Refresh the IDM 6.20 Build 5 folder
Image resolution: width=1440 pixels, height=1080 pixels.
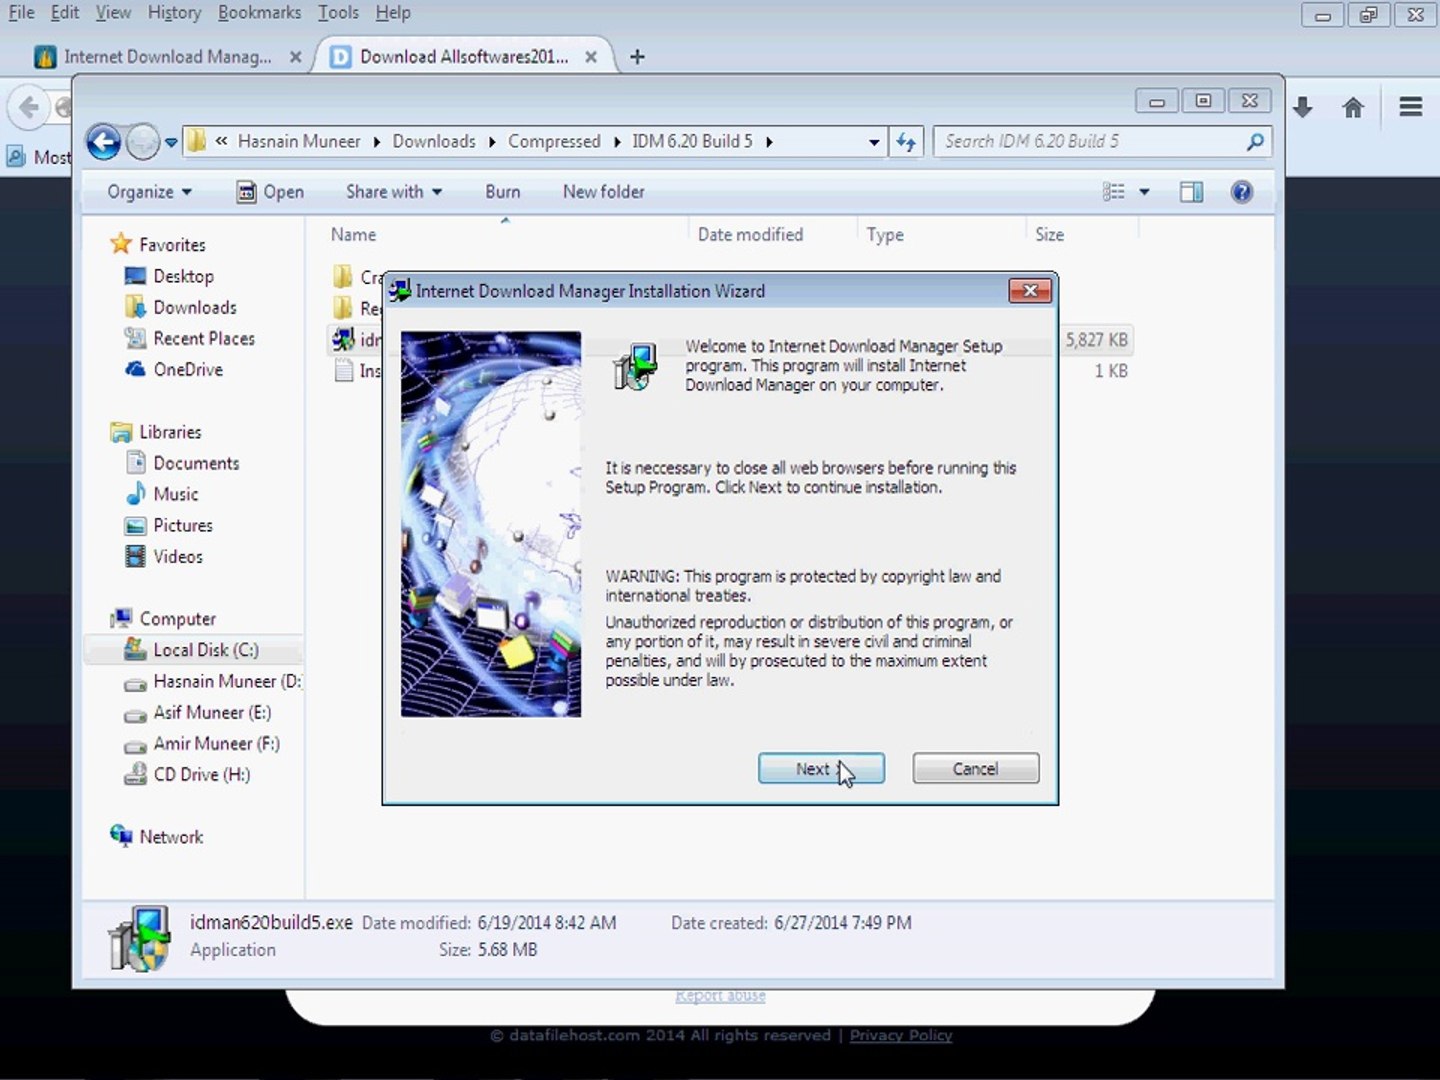coord(906,142)
